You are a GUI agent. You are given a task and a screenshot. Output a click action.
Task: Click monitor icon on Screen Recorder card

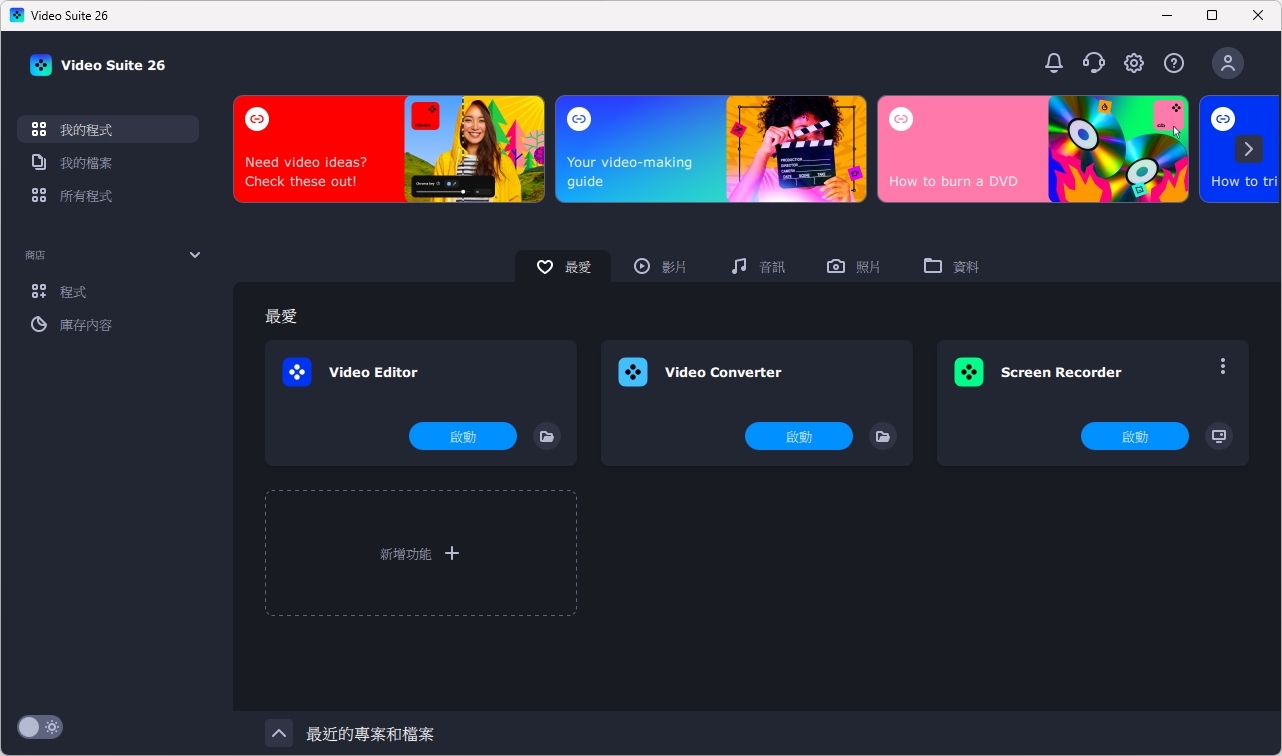1218,436
